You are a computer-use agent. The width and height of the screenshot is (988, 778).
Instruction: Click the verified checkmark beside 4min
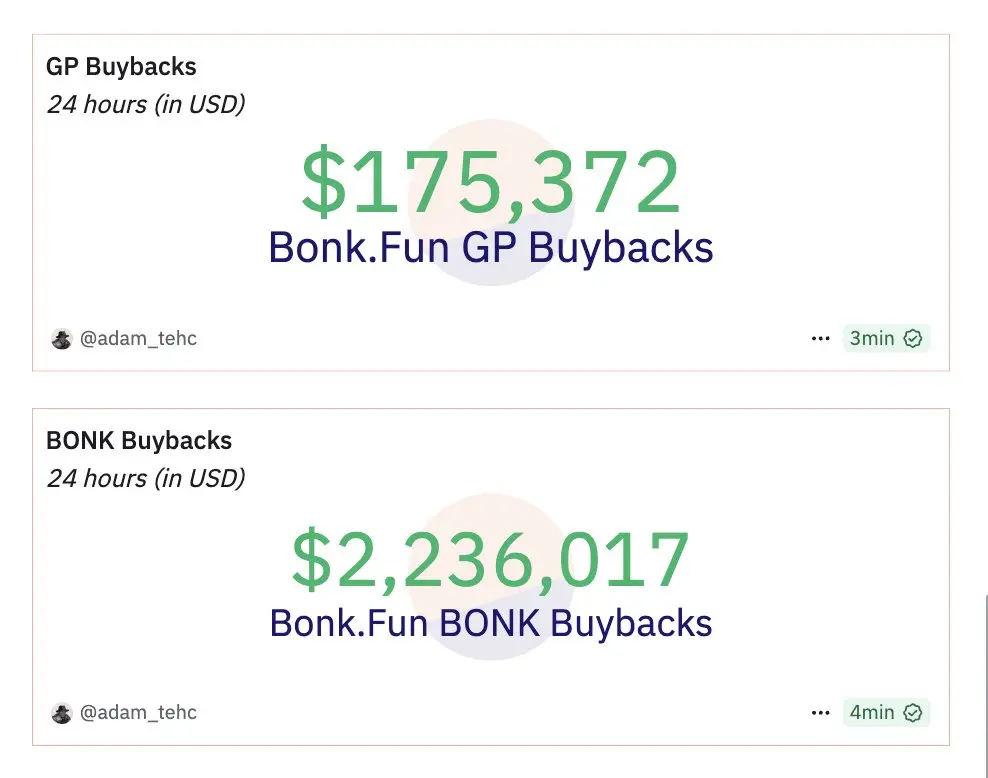[x=912, y=712]
